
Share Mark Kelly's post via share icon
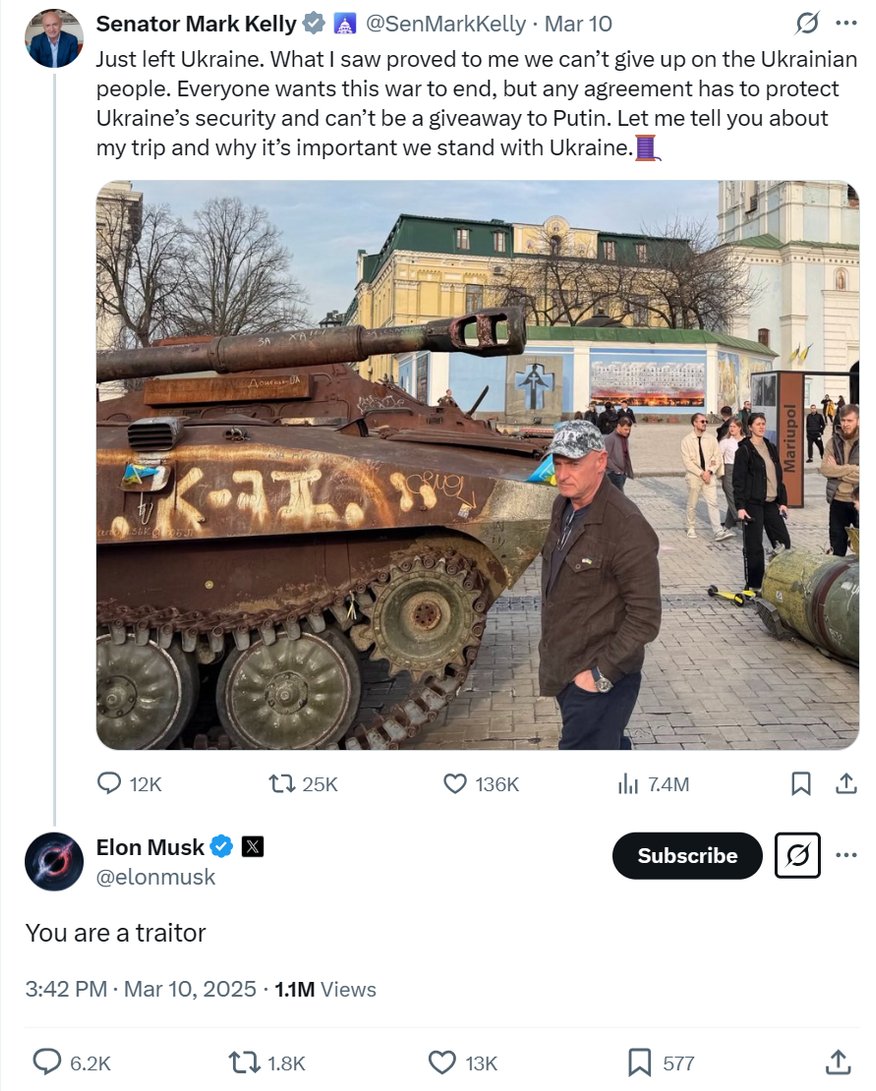pos(846,784)
